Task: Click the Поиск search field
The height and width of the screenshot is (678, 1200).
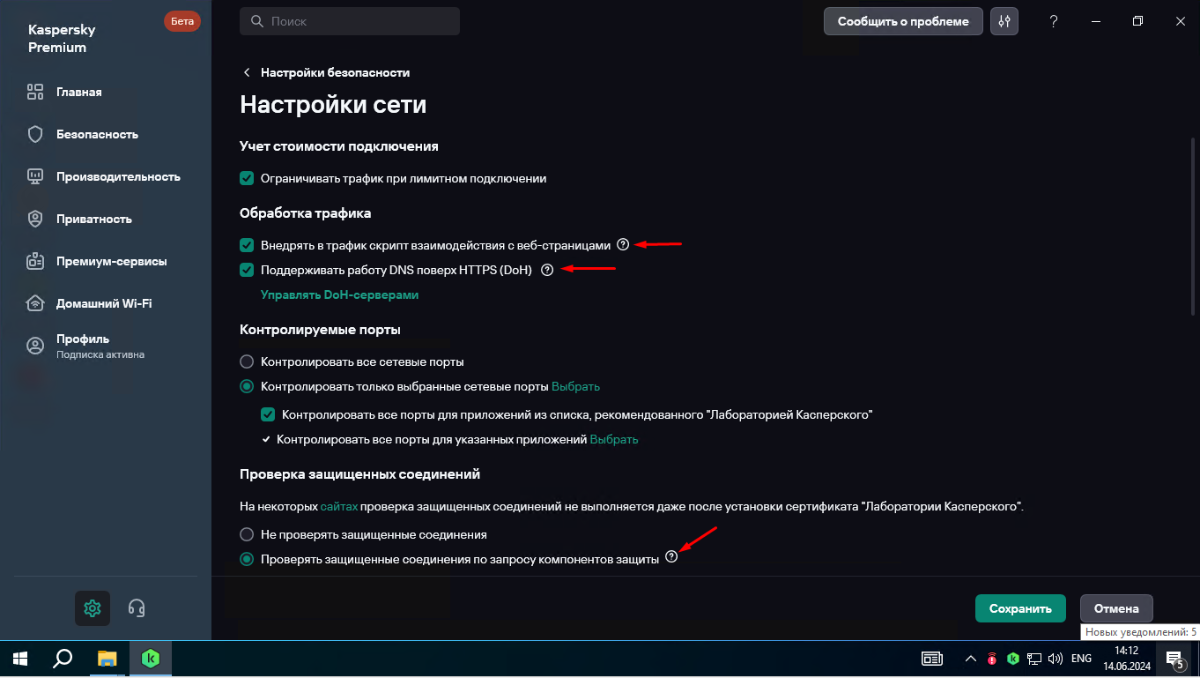Action: 350,21
